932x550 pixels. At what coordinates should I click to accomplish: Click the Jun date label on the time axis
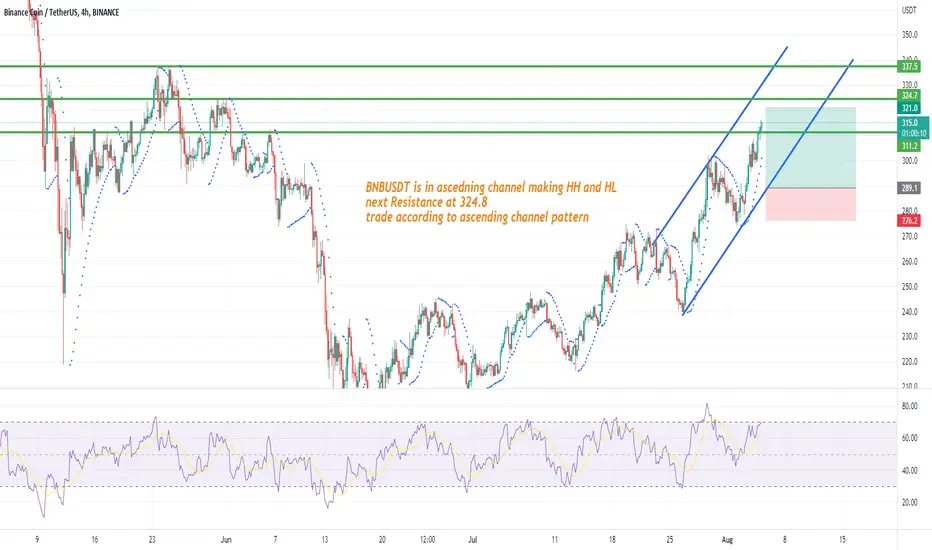click(x=226, y=540)
